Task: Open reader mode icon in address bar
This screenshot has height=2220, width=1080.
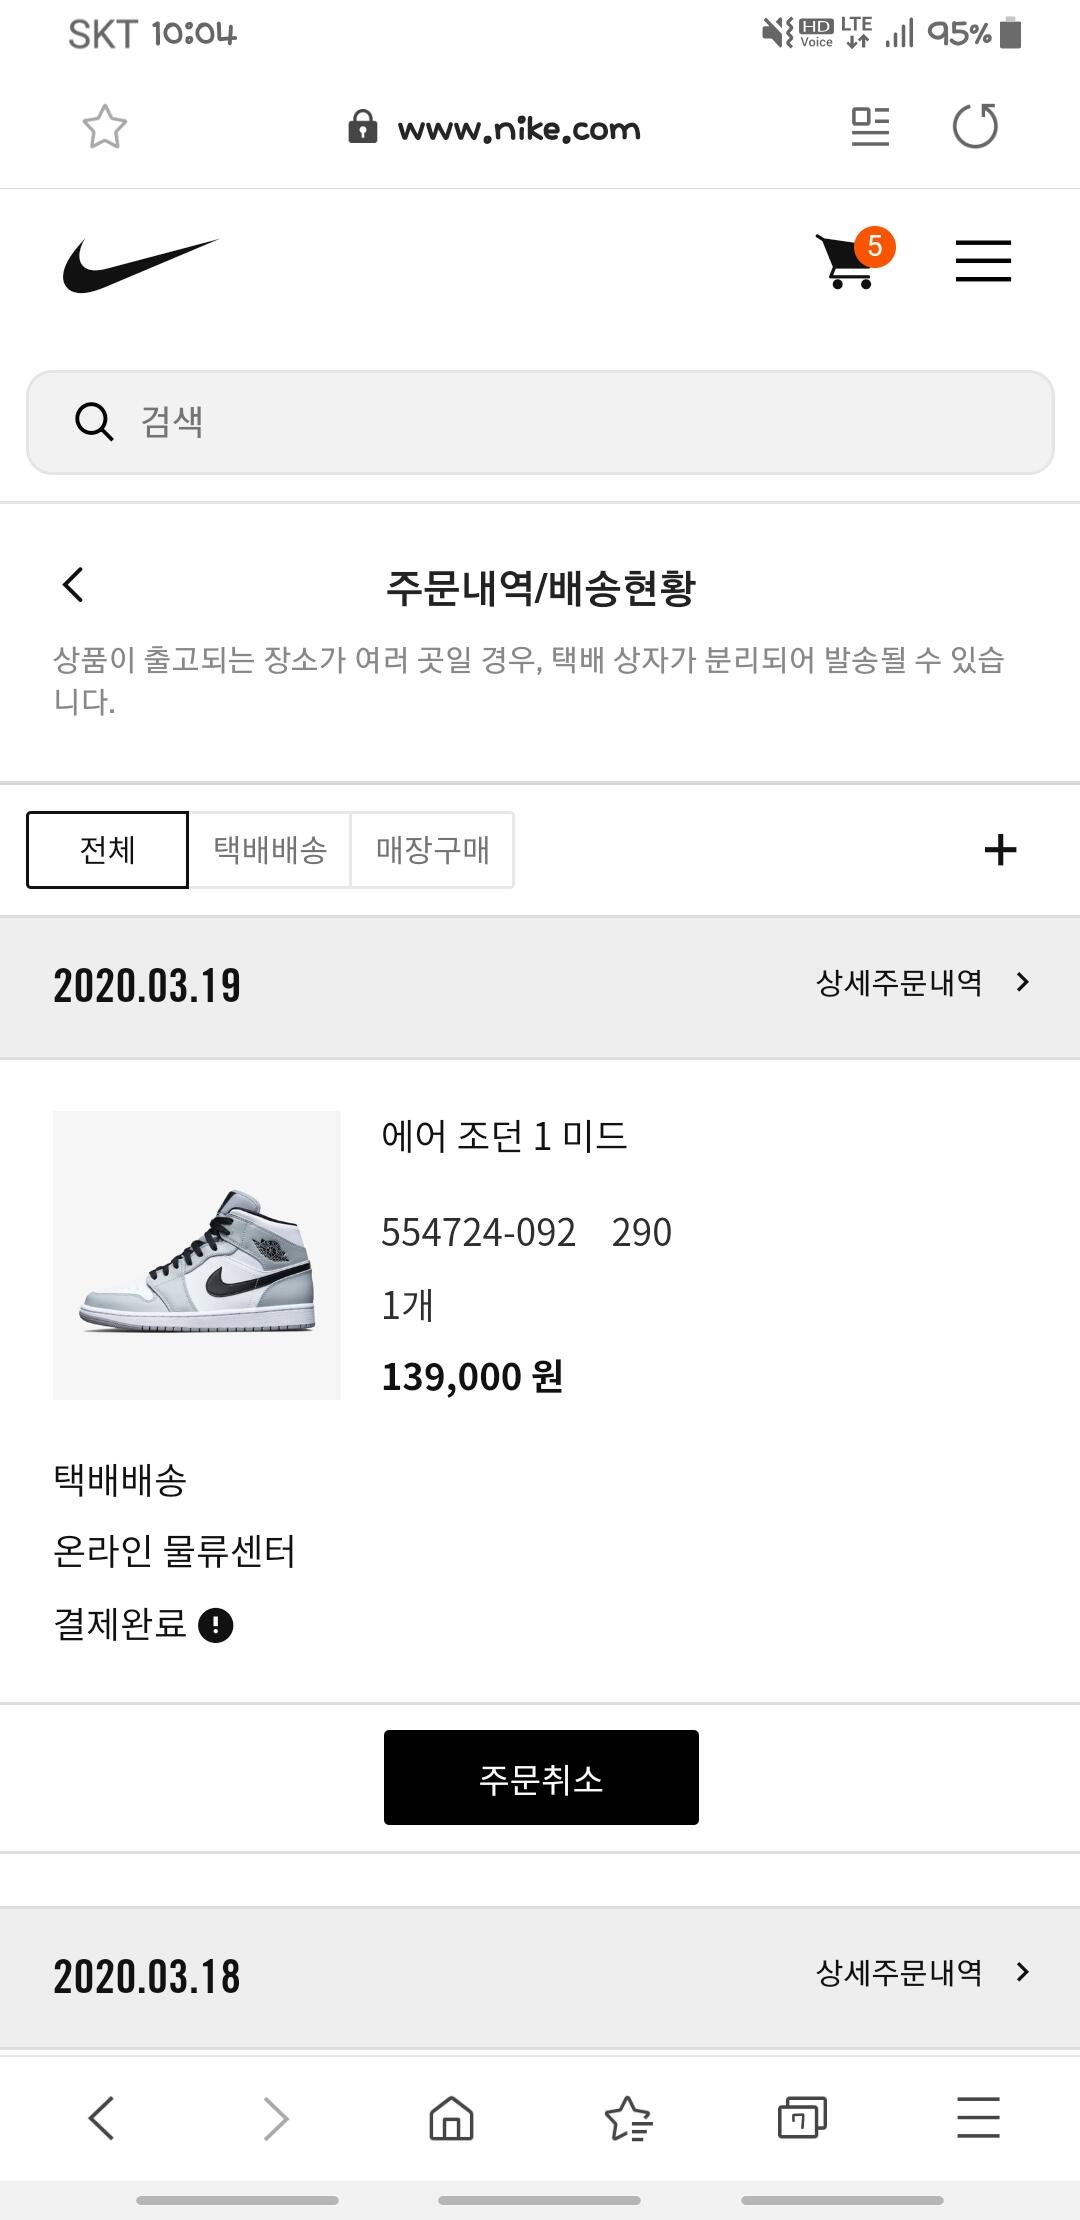Action: (869, 127)
